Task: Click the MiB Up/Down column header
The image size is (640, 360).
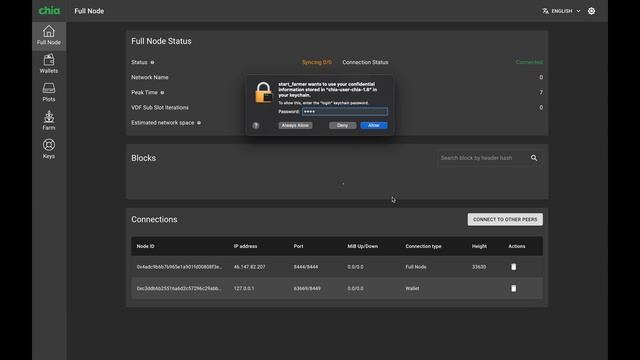Action: coord(362,246)
